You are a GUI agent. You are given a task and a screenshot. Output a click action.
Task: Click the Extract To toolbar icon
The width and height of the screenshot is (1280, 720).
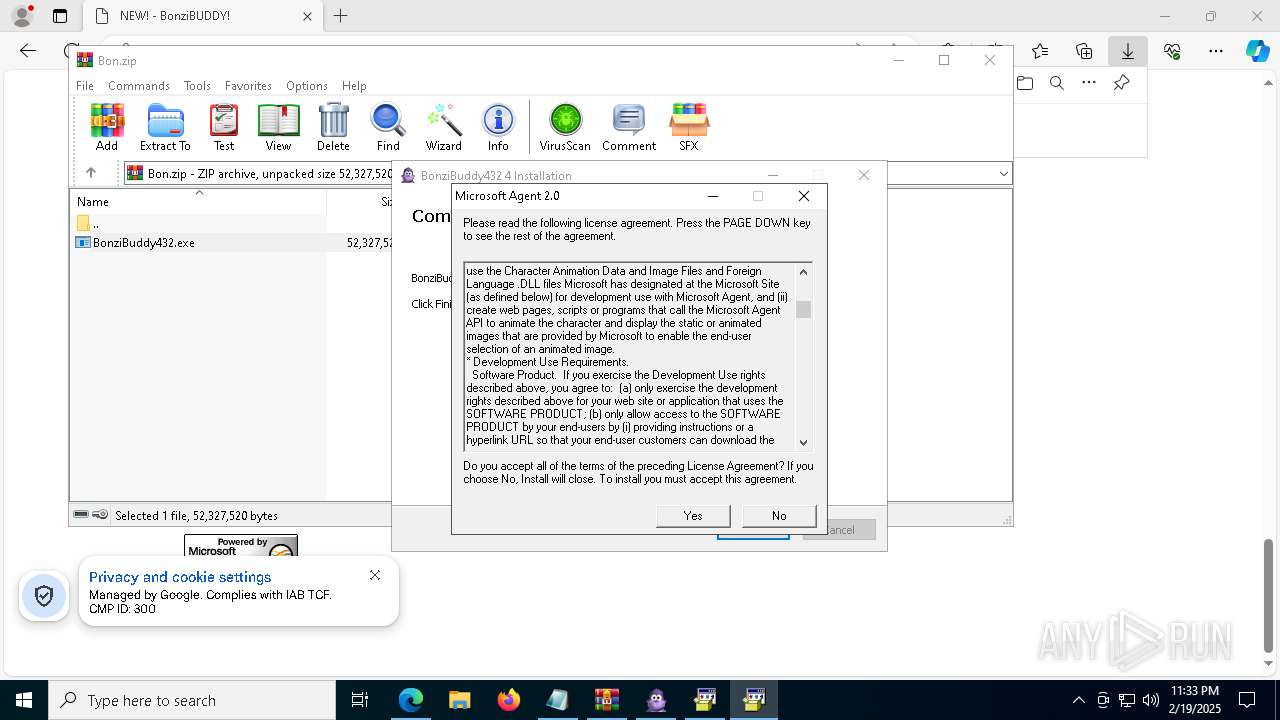pyautogui.click(x=165, y=127)
